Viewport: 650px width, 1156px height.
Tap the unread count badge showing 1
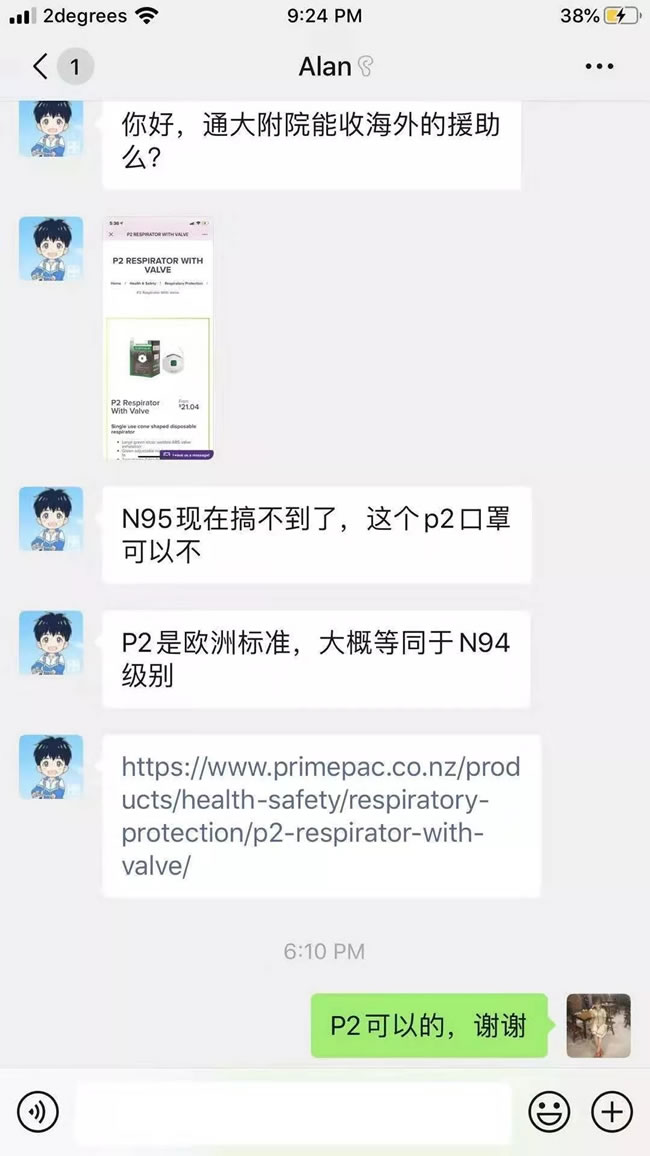click(74, 67)
